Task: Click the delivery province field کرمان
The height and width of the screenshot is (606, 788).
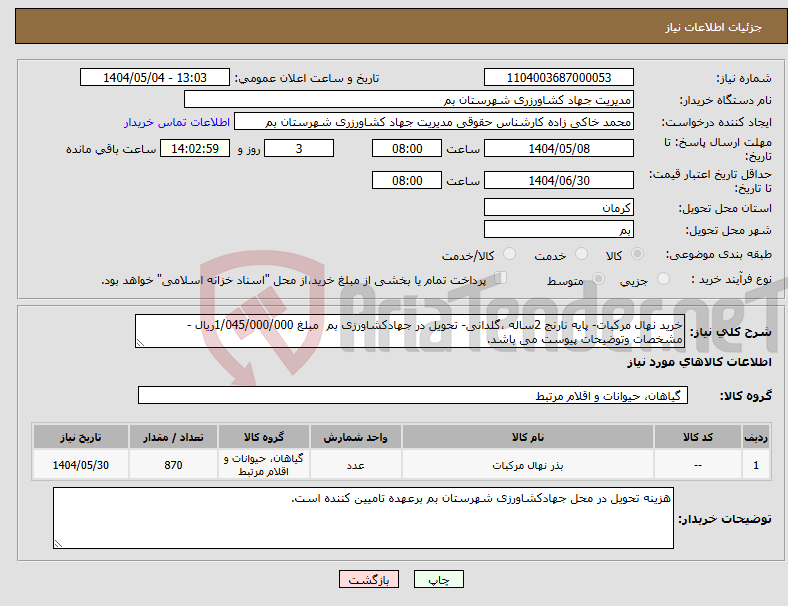Action: pyautogui.click(x=559, y=207)
